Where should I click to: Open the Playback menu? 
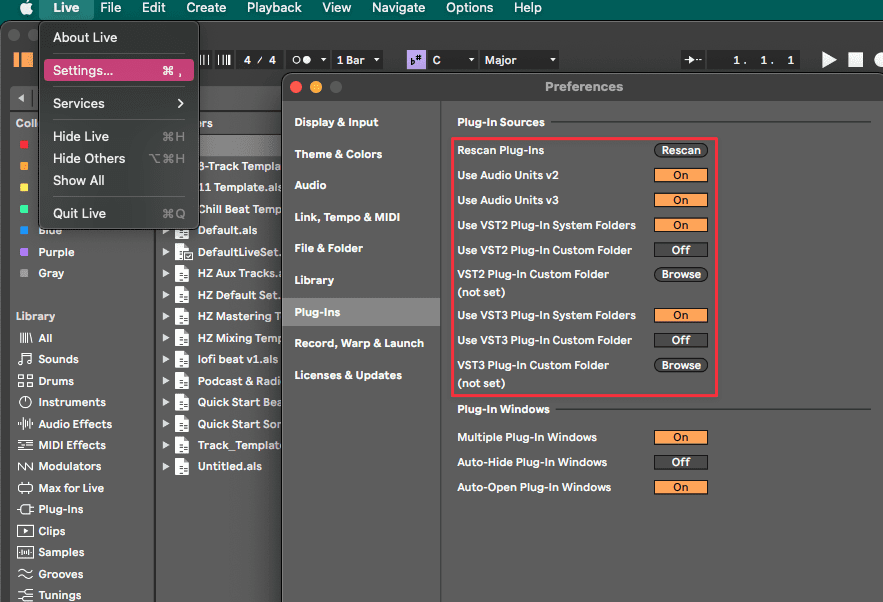[274, 8]
